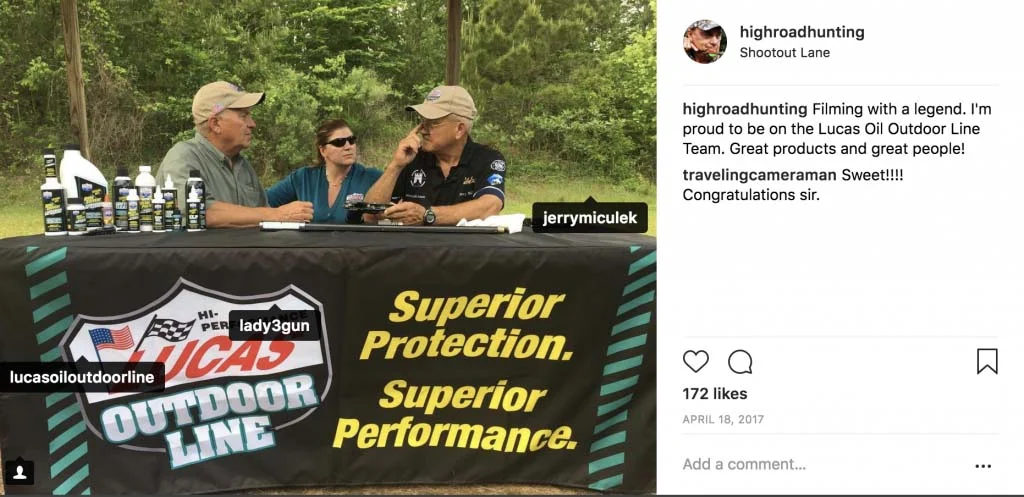Open comments via the speech bubble icon
Viewport: 1024px width, 497px height.
740,361
